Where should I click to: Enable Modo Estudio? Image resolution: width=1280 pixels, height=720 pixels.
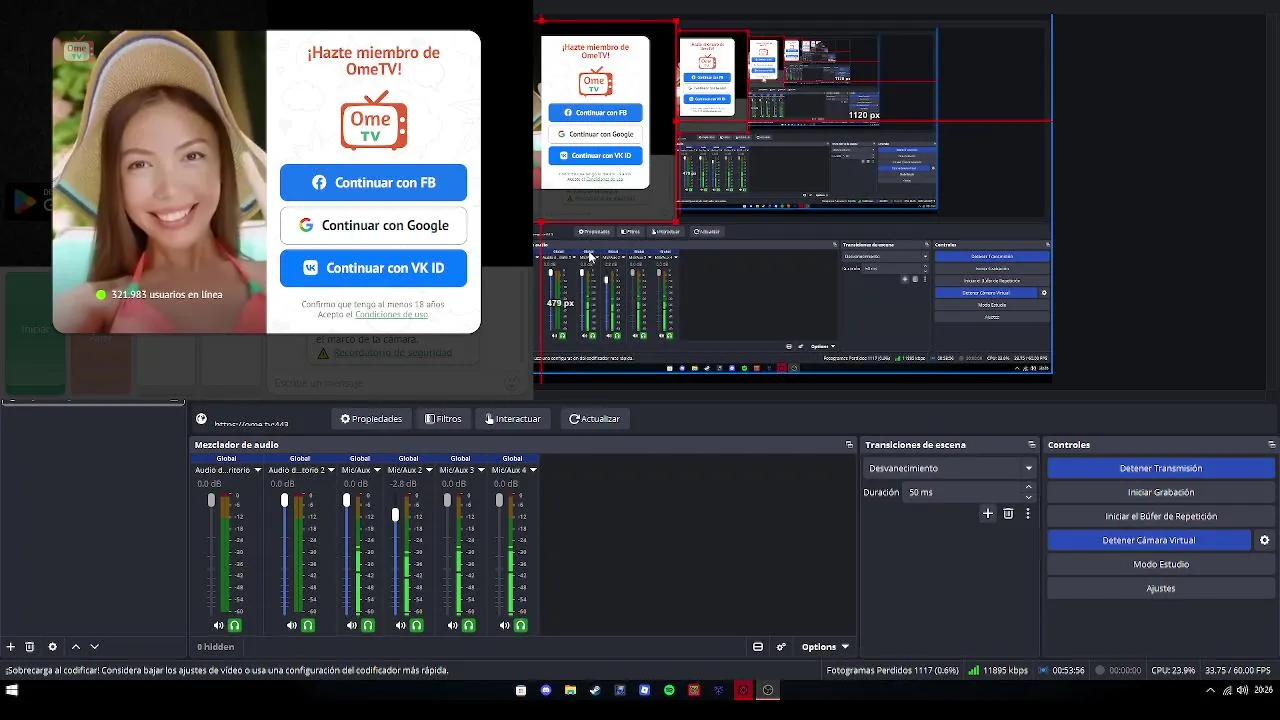pyautogui.click(x=1161, y=564)
